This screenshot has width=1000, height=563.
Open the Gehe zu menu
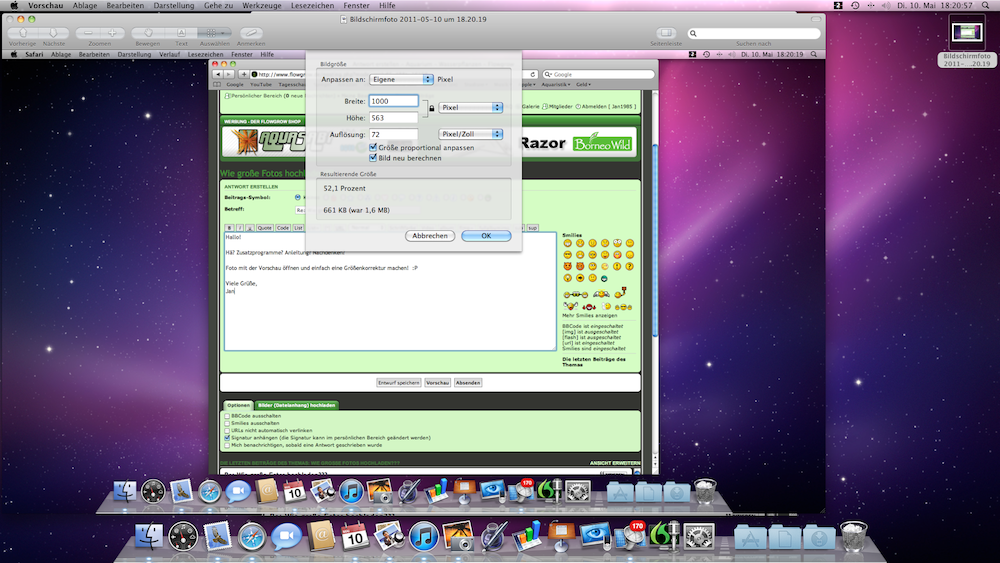pos(218,5)
